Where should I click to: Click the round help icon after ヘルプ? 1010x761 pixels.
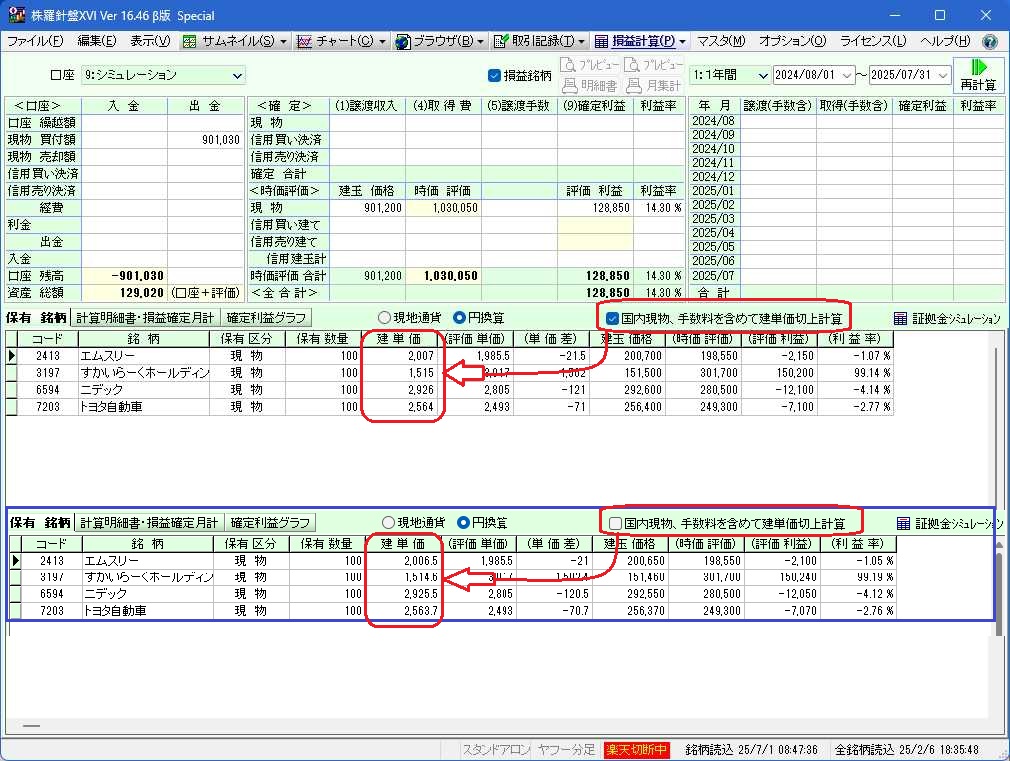(990, 42)
